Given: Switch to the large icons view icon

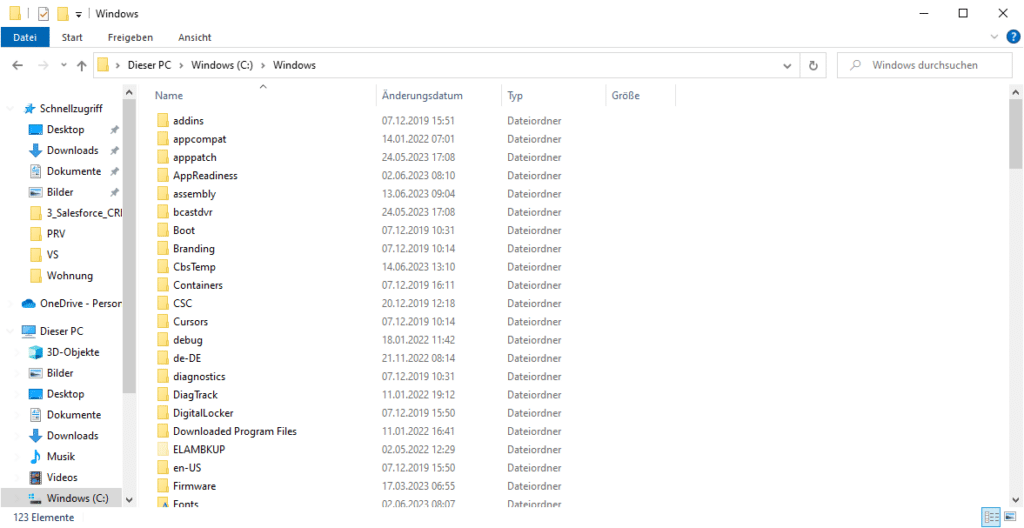Looking at the screenshot, I should 1010,518.
